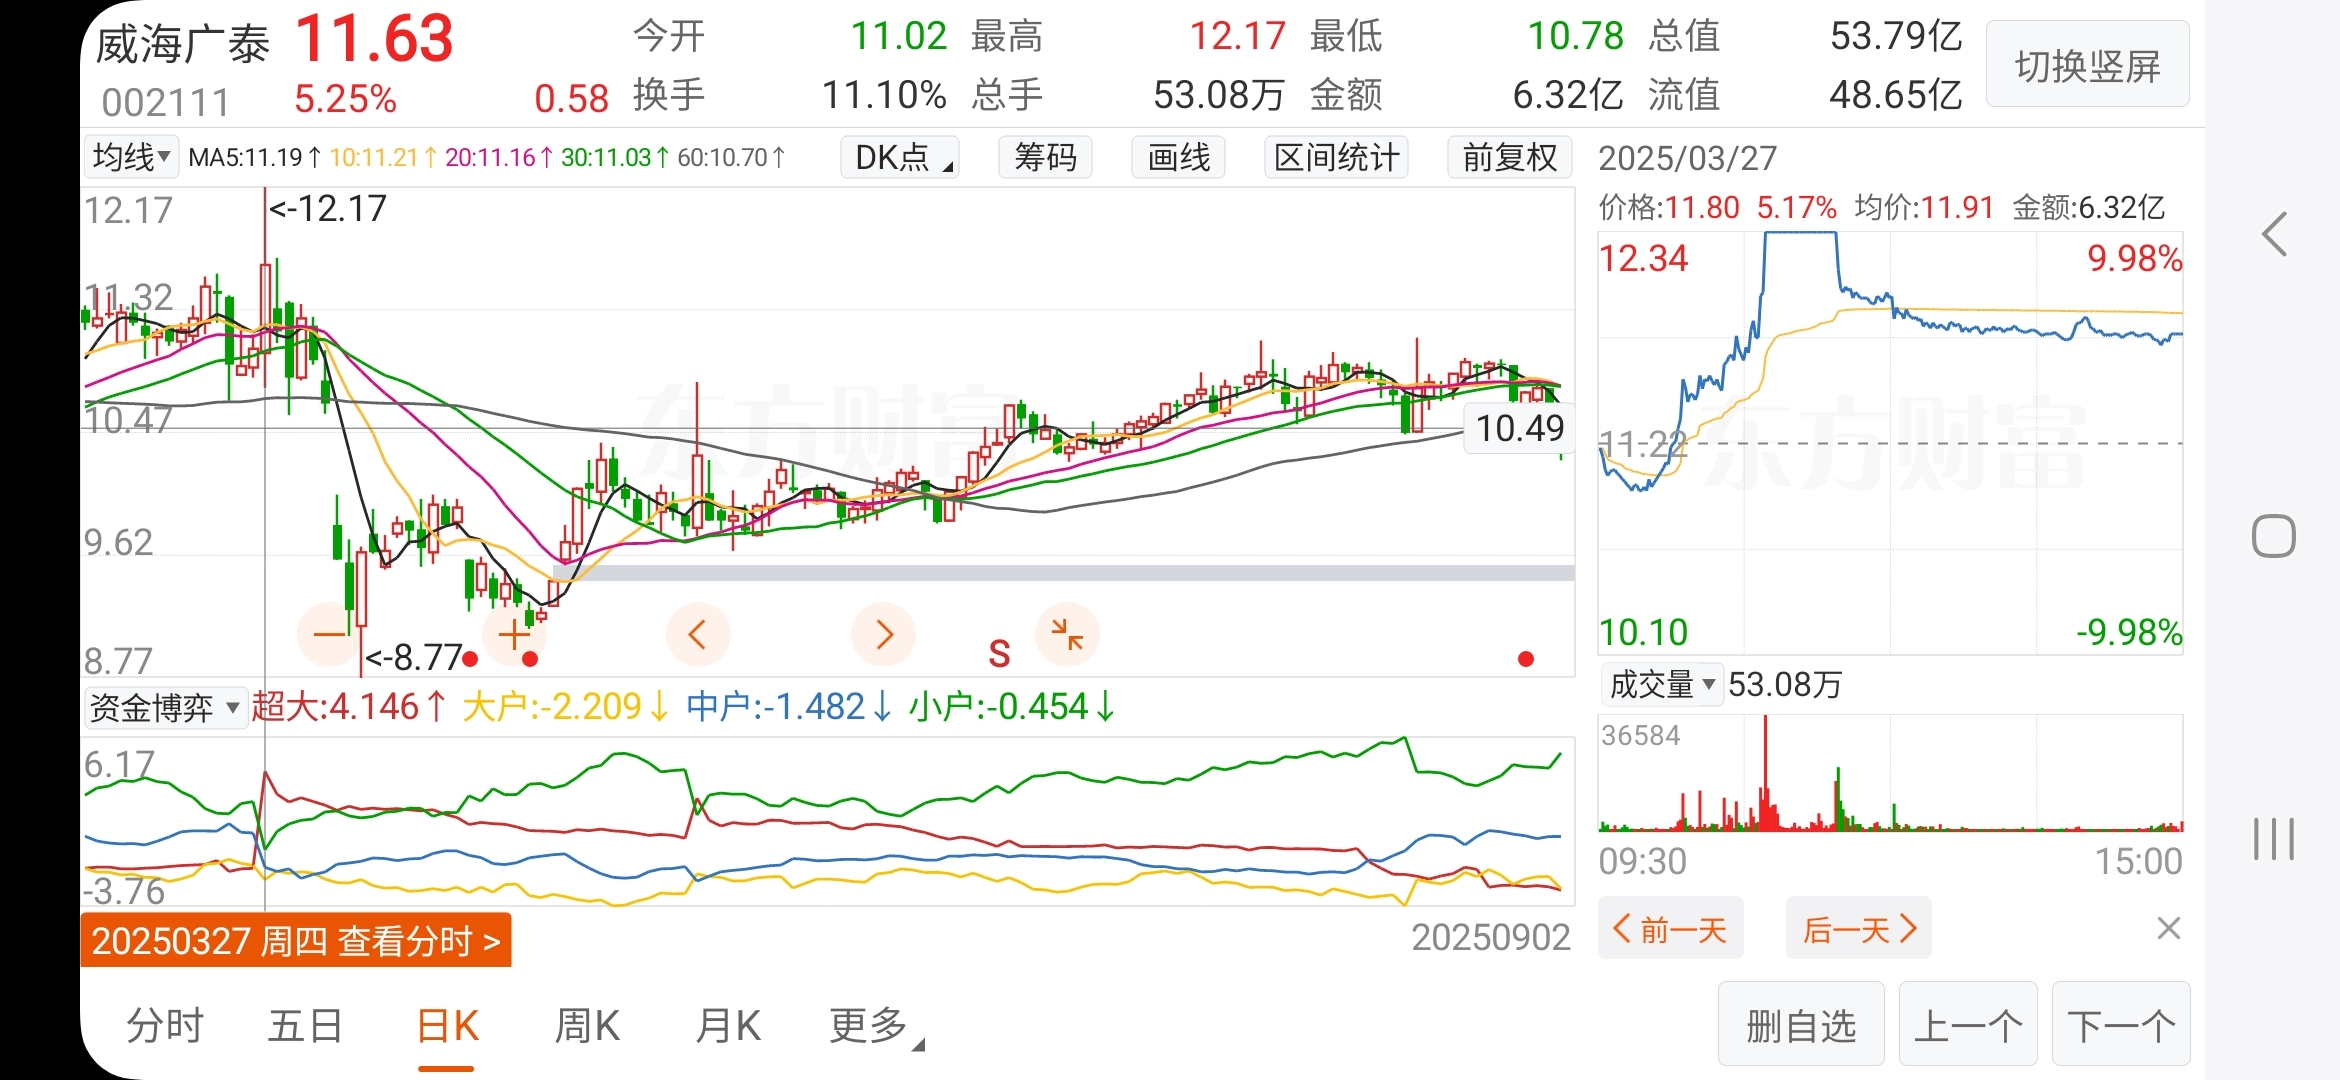Go to next day with 后一天
Screen dimensions: 2340x1080
click(x=1858, y=930)
